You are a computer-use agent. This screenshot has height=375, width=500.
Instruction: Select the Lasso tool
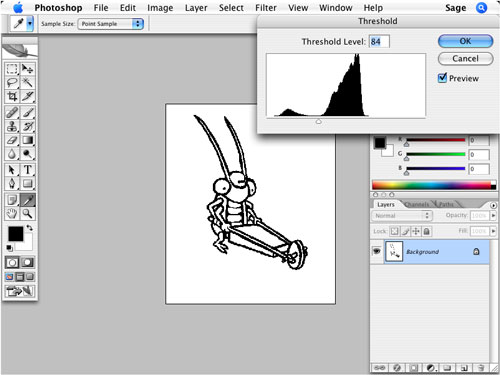click(x=12, y=82)
